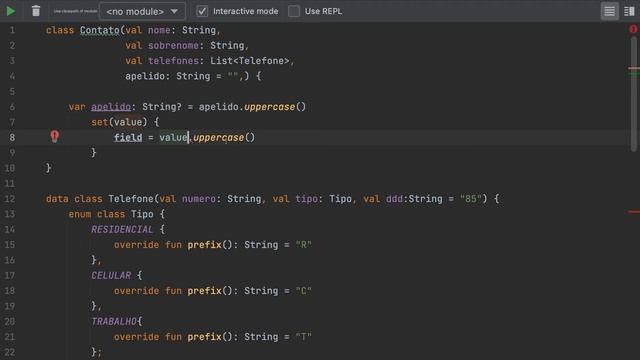Select the side-by-side output layout icon
This screenshot has height=360, width=640.
tap(629, 11)
